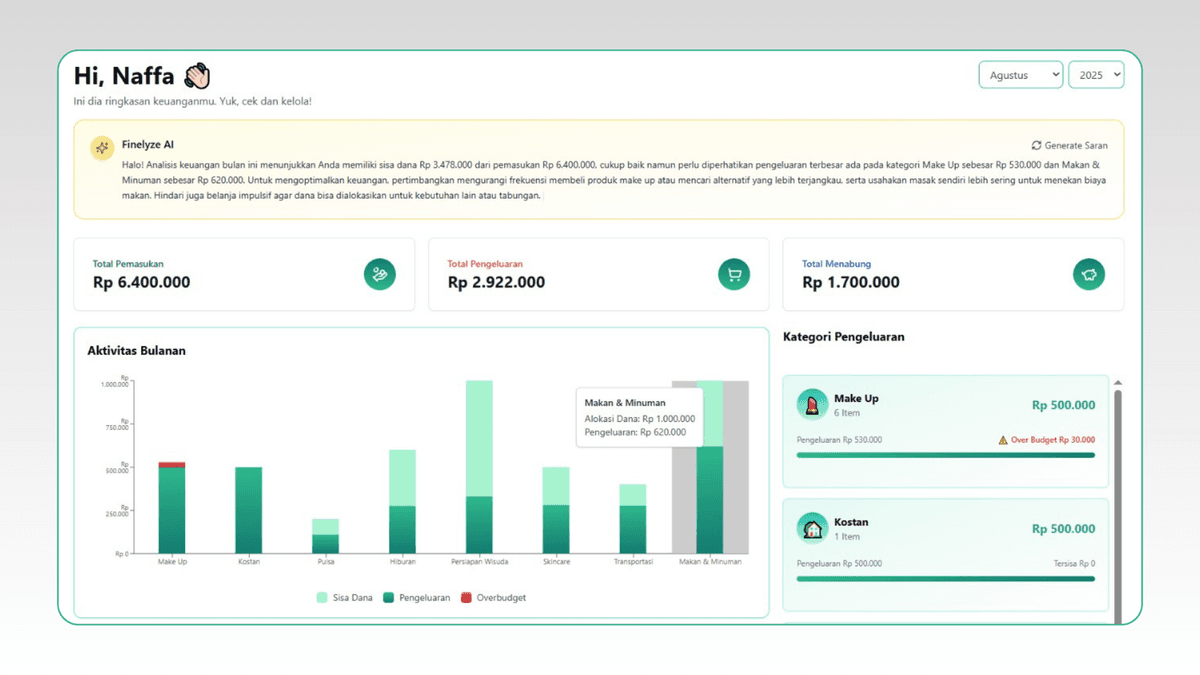Click the Make Up spending progress bar
The height and width of the screenshot is (675, 1200).
(x=944, y=456)
